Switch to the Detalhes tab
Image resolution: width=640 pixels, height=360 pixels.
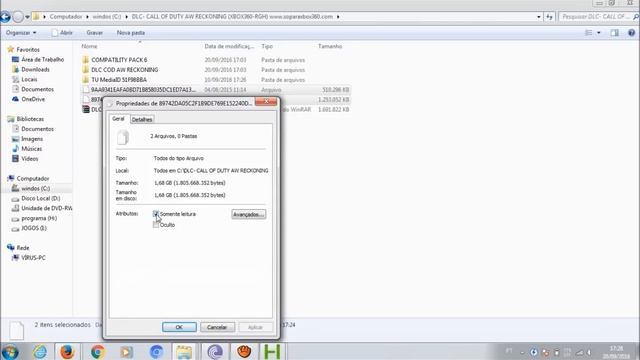pos(142,119)
